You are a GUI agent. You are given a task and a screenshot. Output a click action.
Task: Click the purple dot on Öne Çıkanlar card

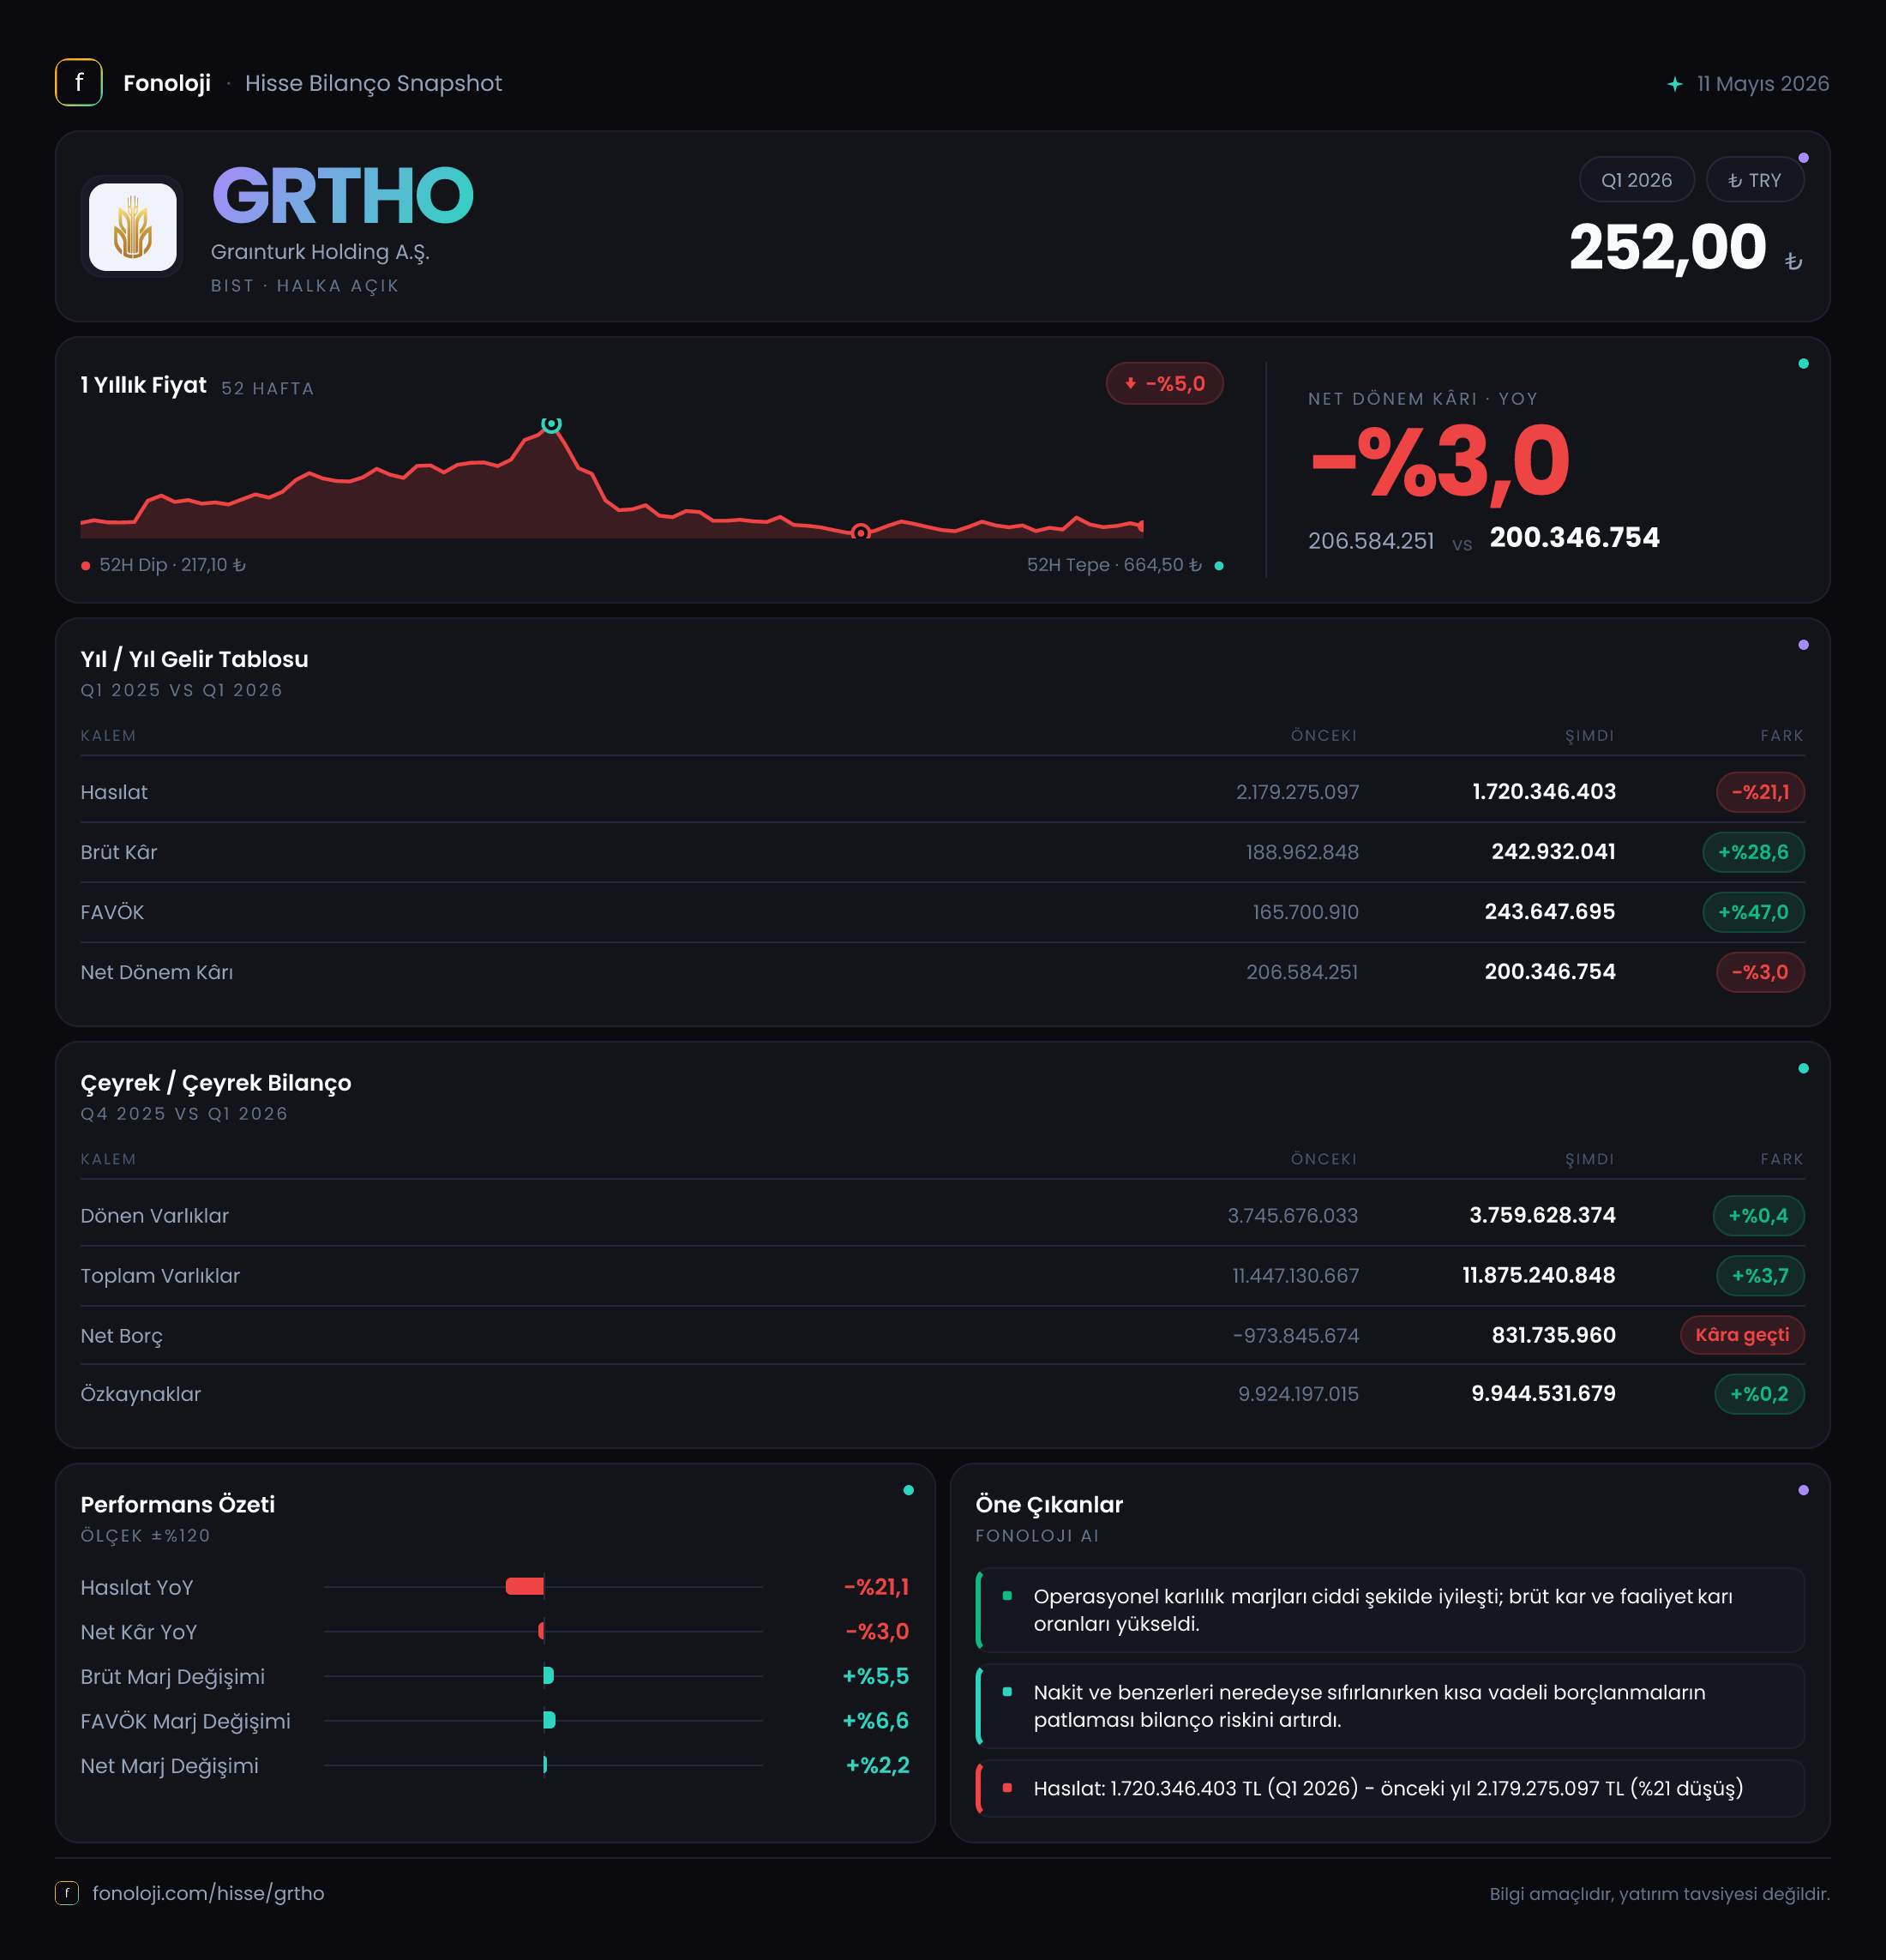(x=1803, y=1490)
